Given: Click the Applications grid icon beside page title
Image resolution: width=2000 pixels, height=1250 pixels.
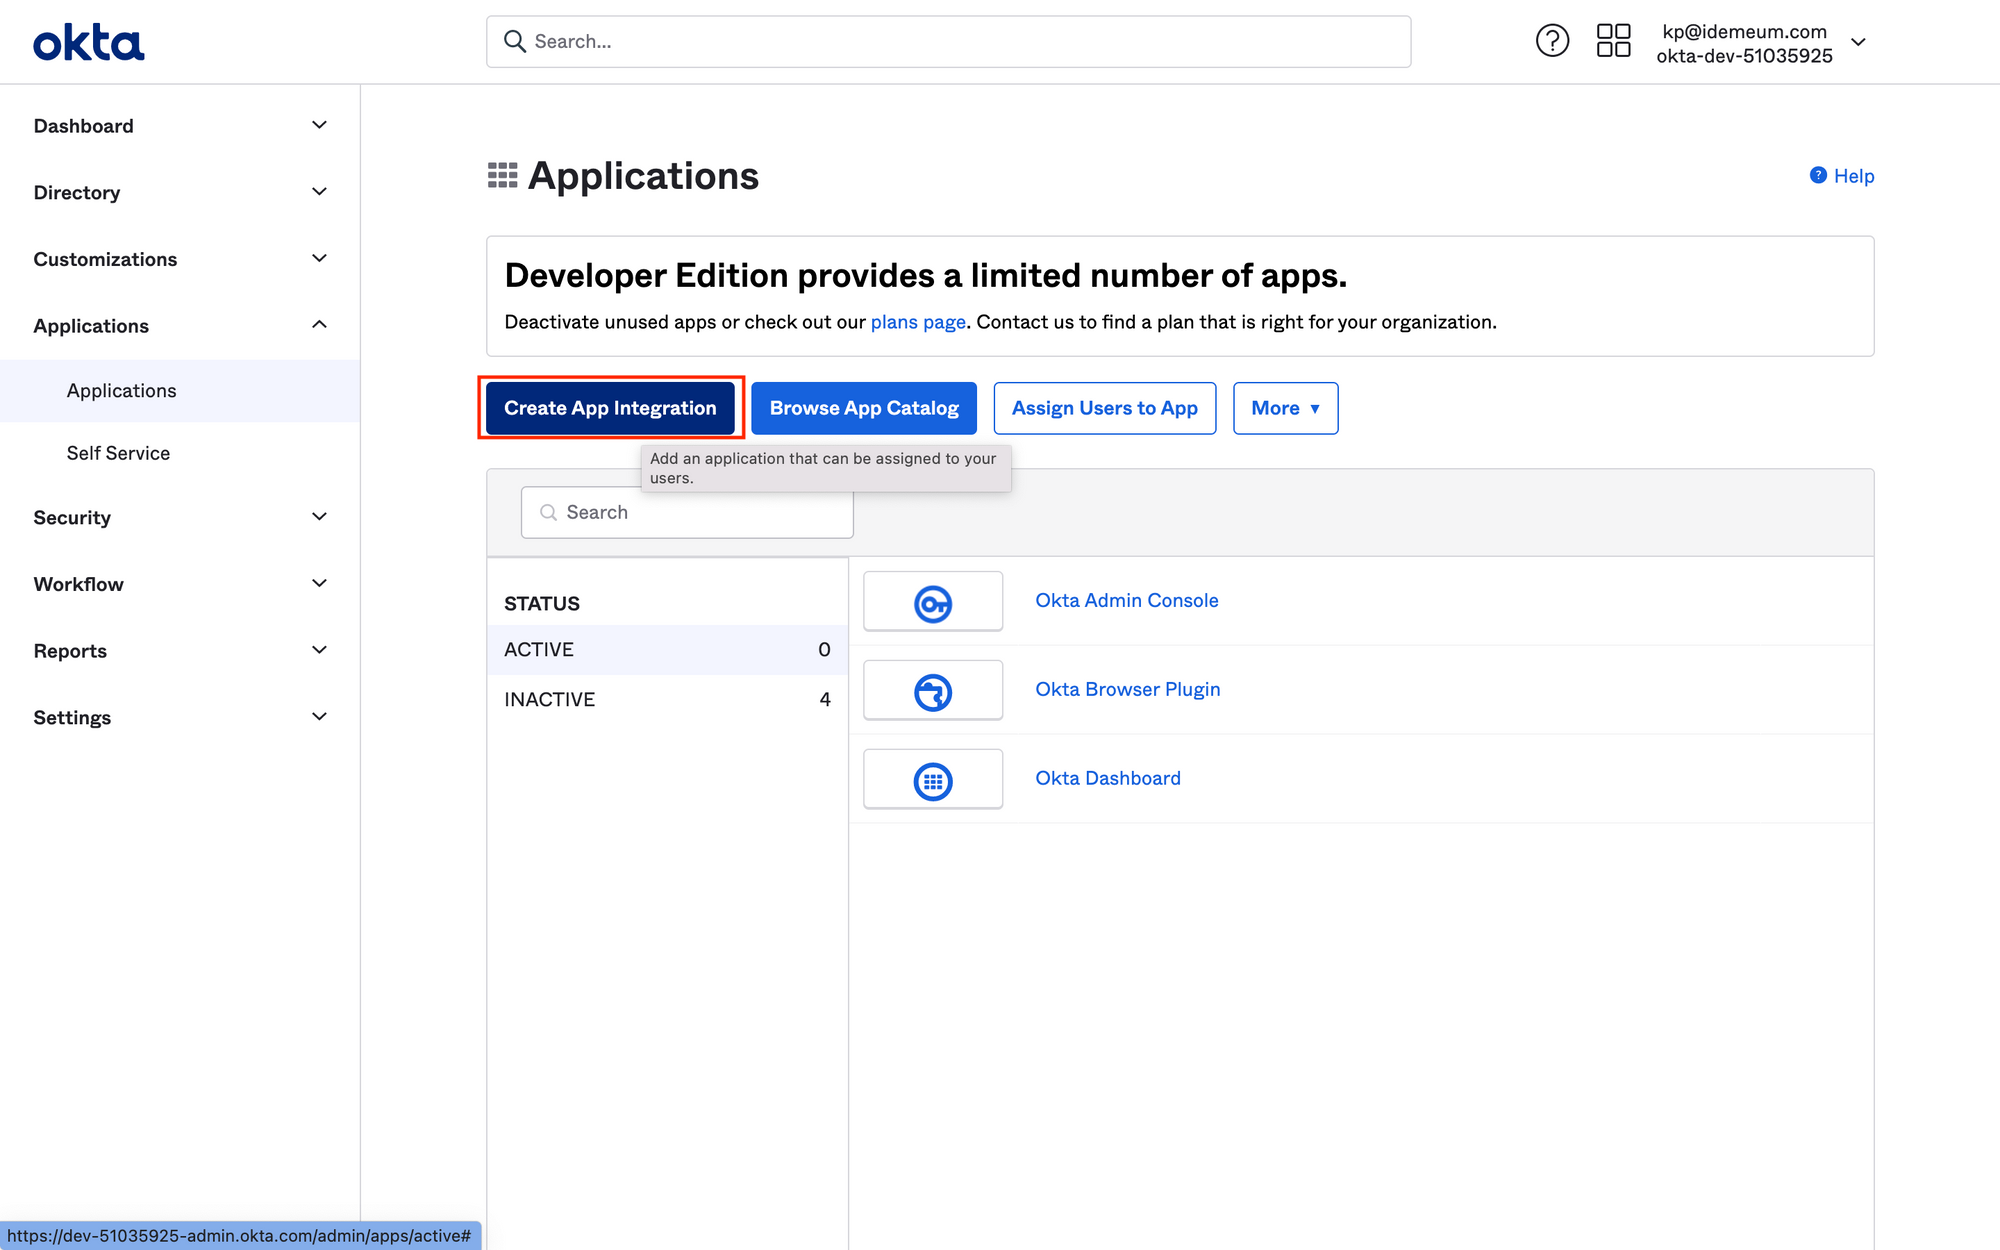Looking at the screenshot, I should tap(502, 176).
